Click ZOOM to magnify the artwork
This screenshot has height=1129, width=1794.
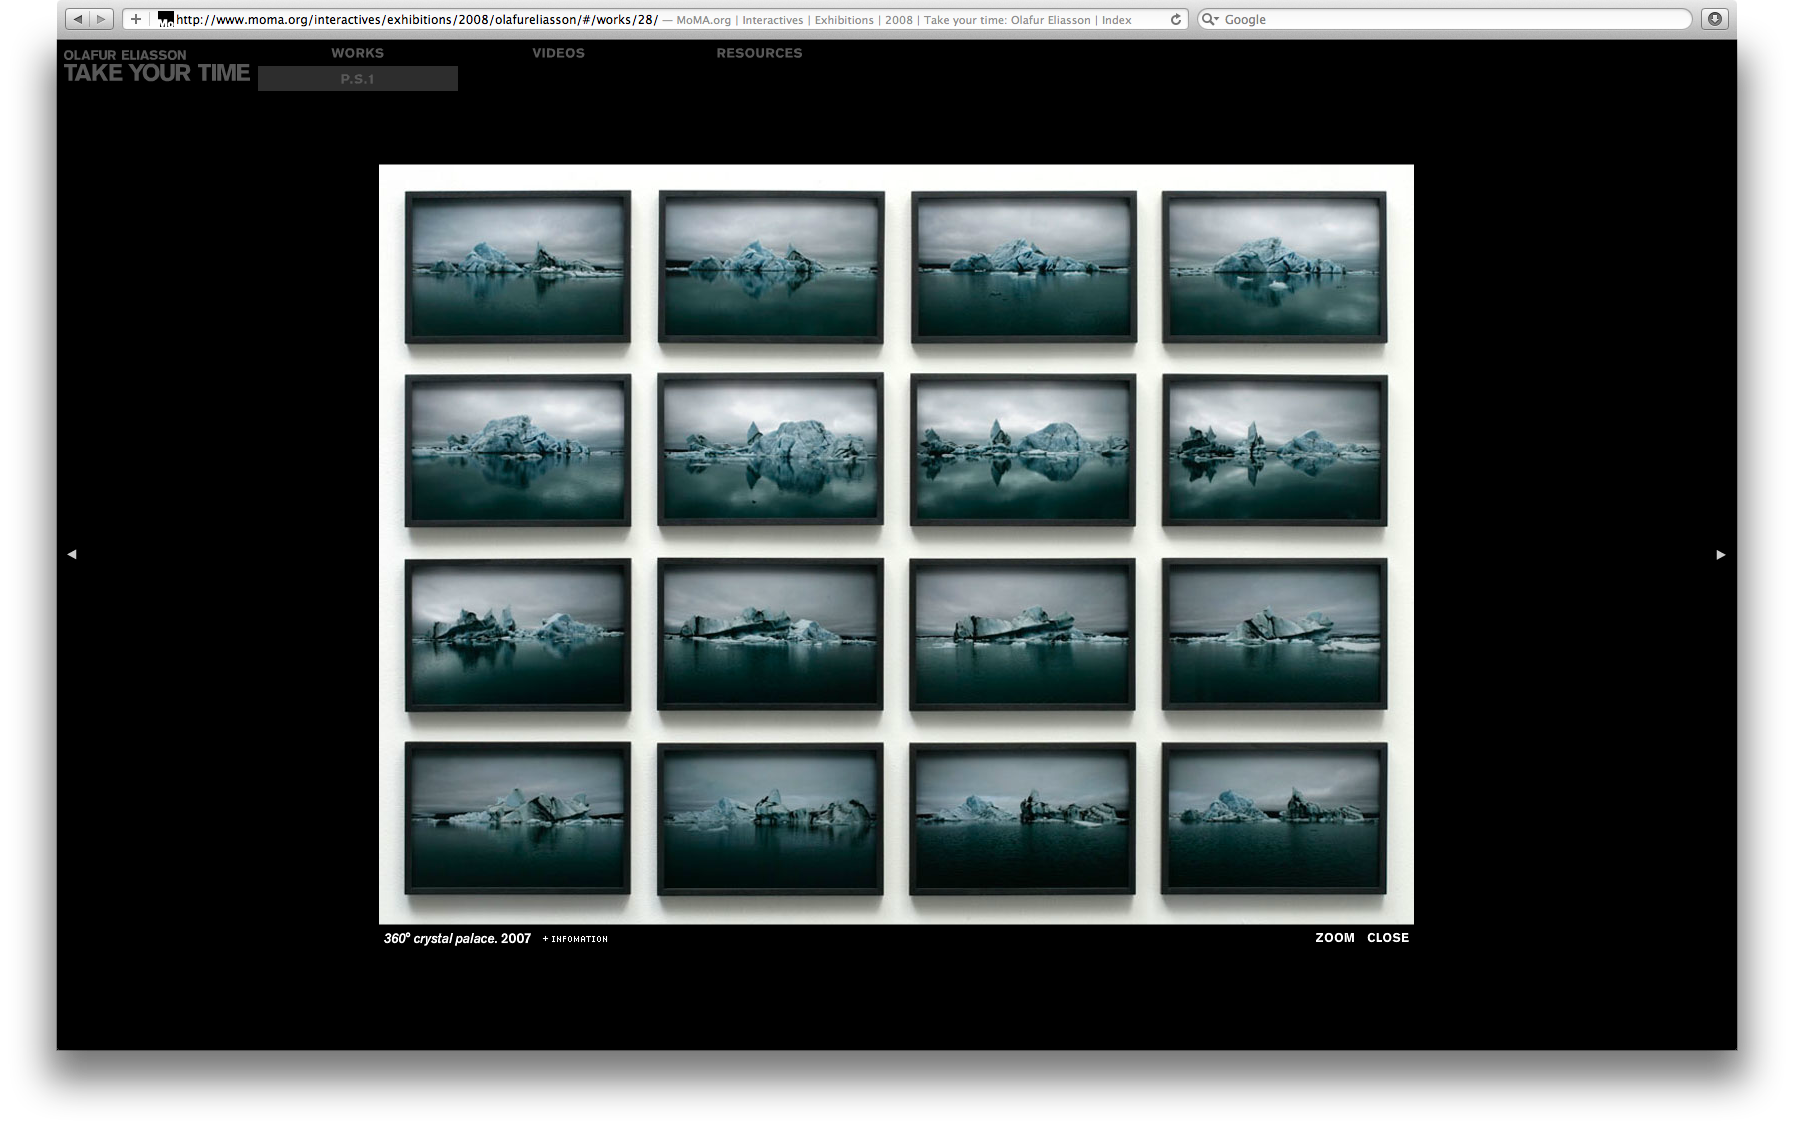point(1334,937)
